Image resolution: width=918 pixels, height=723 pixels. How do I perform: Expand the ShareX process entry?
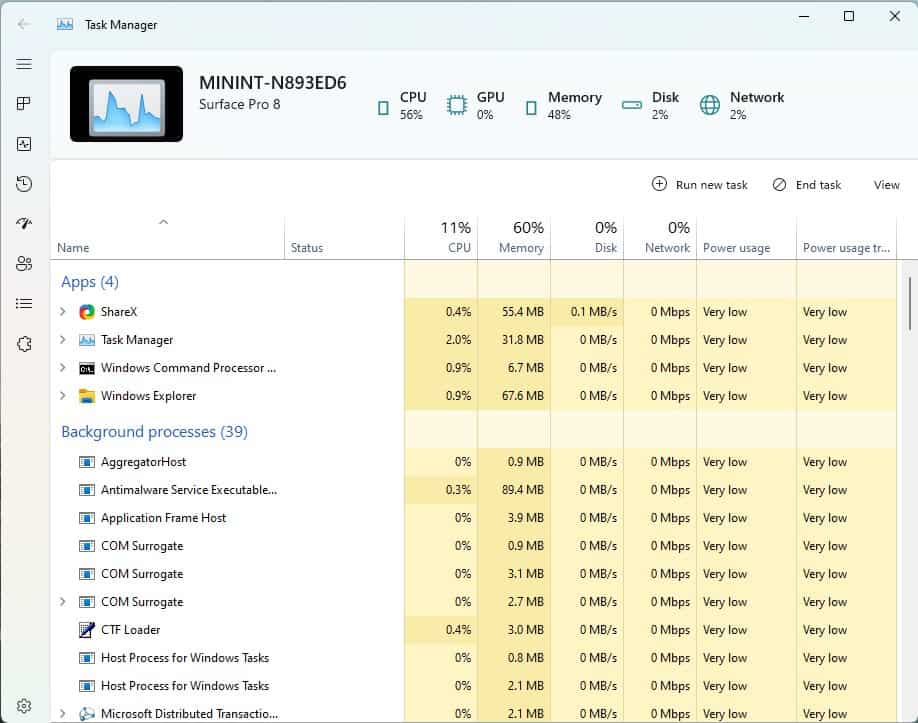(x=62, y=311)
